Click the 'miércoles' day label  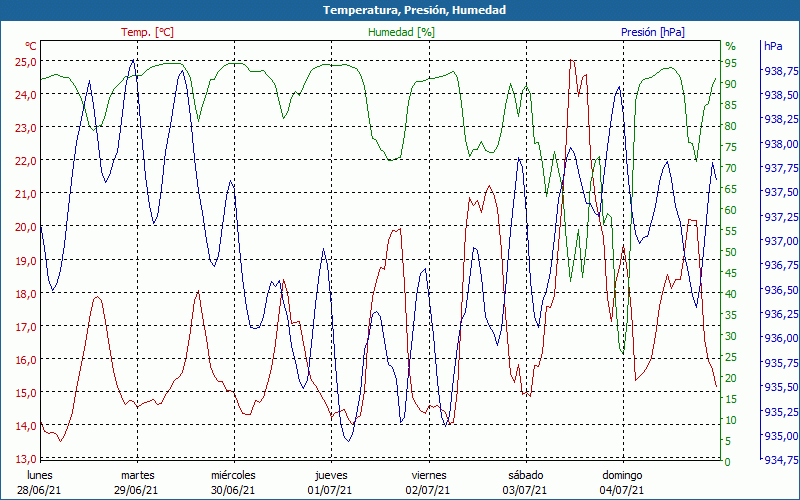tap(233, 476)
